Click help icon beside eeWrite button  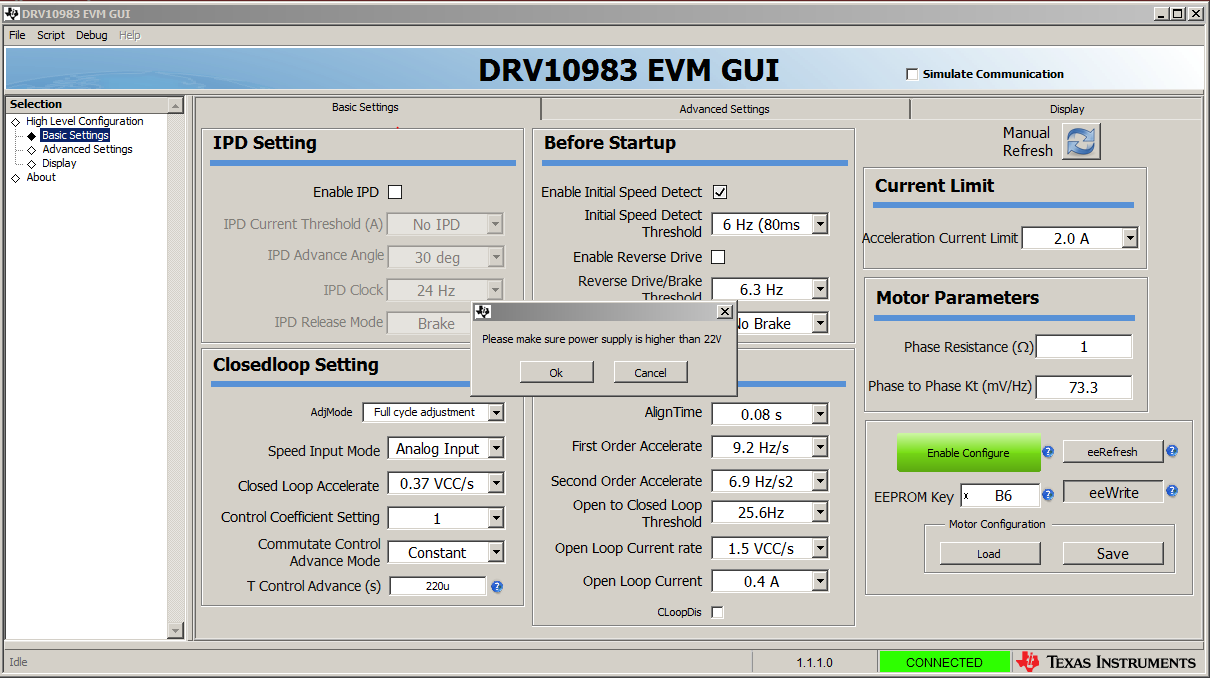(x=1172, y=491)
